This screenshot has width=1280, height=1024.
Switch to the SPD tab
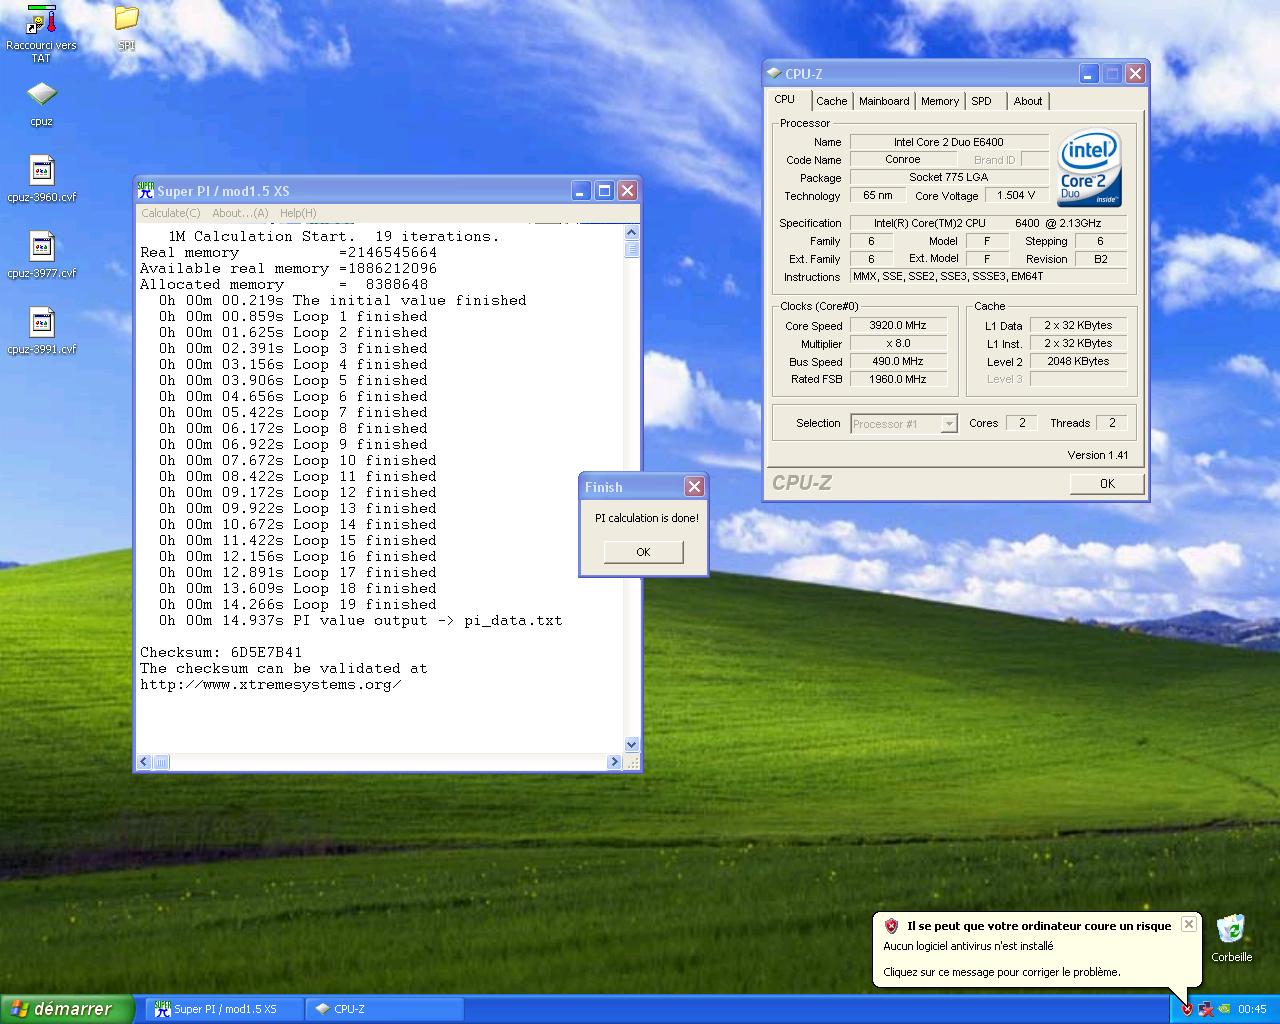[982, 101]
